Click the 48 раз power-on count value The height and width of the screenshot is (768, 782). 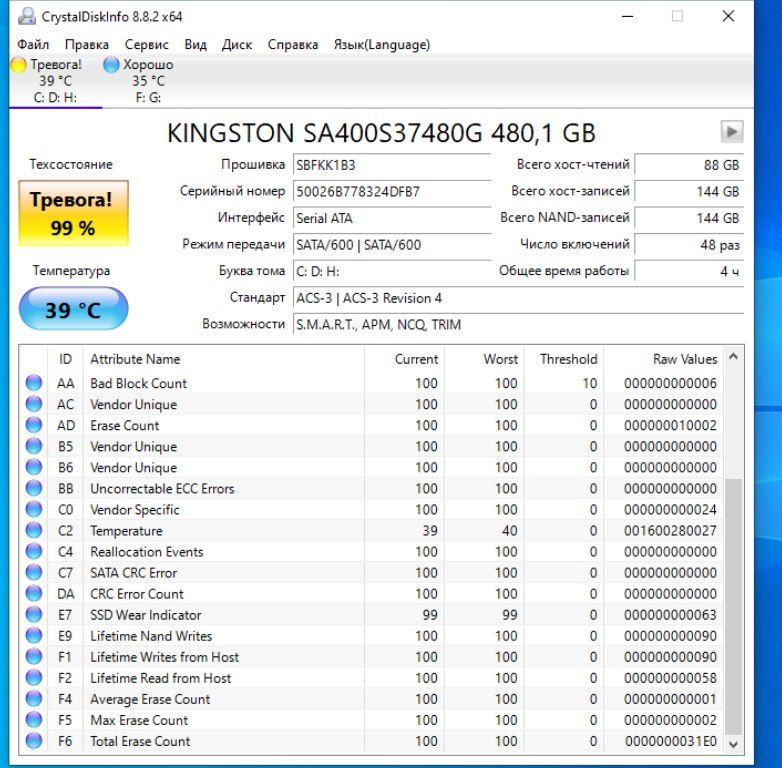689,245
